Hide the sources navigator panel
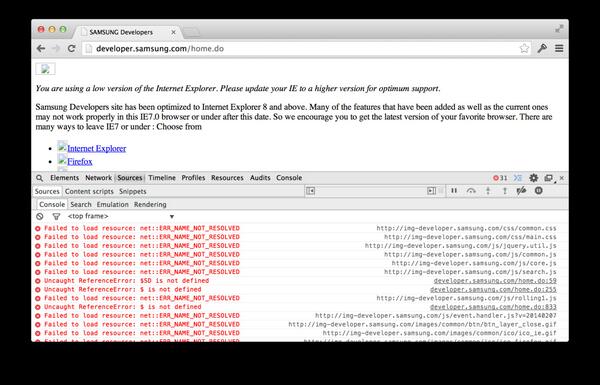Screen dimensions: 600x385 click(x=310, y=191)
